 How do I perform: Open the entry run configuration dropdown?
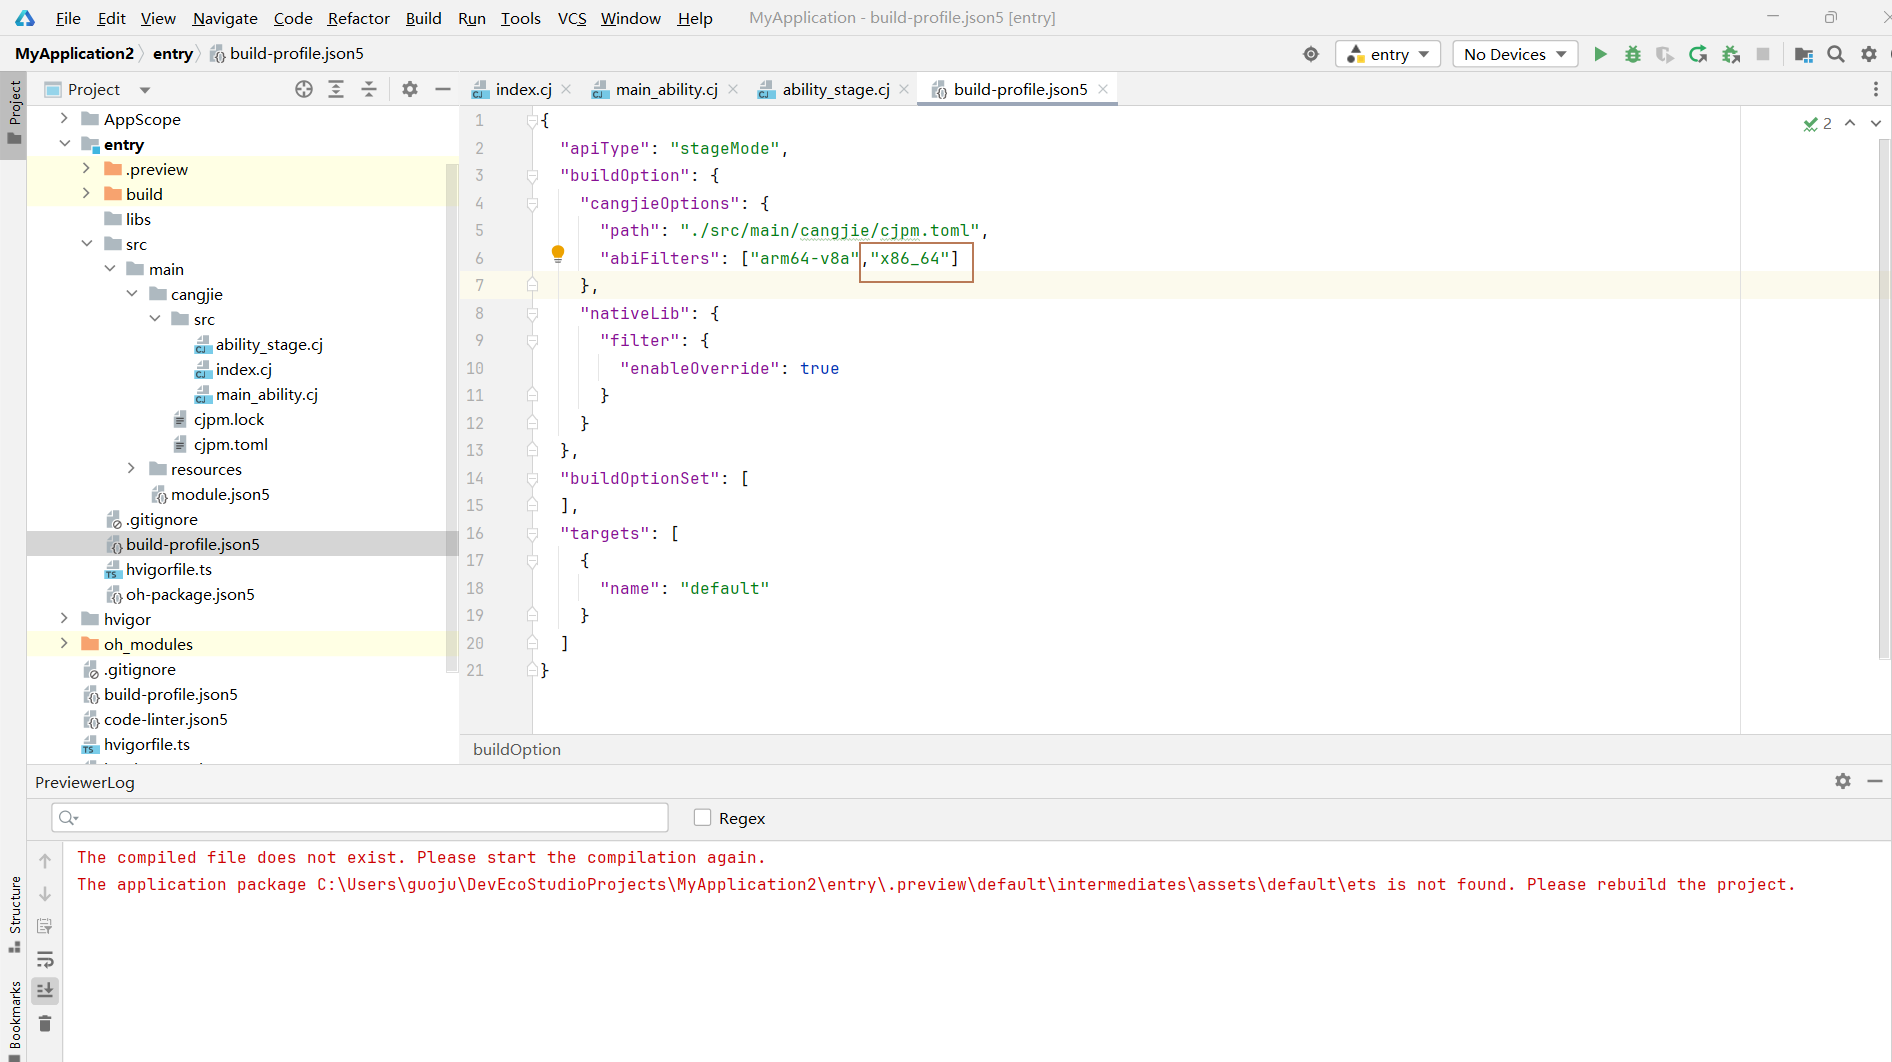click(1388, 54)
